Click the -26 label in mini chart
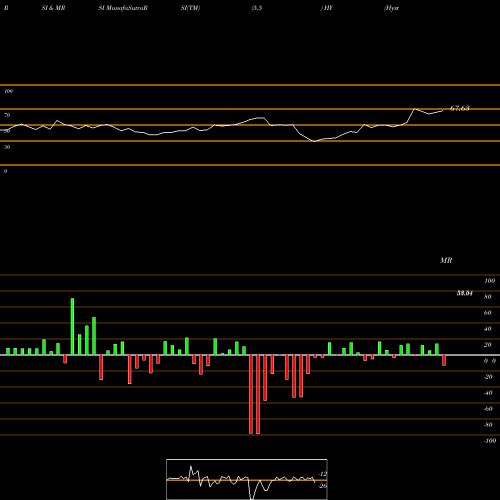The height and width of the screenshot is (500, 500). click(x=322, y=486)
